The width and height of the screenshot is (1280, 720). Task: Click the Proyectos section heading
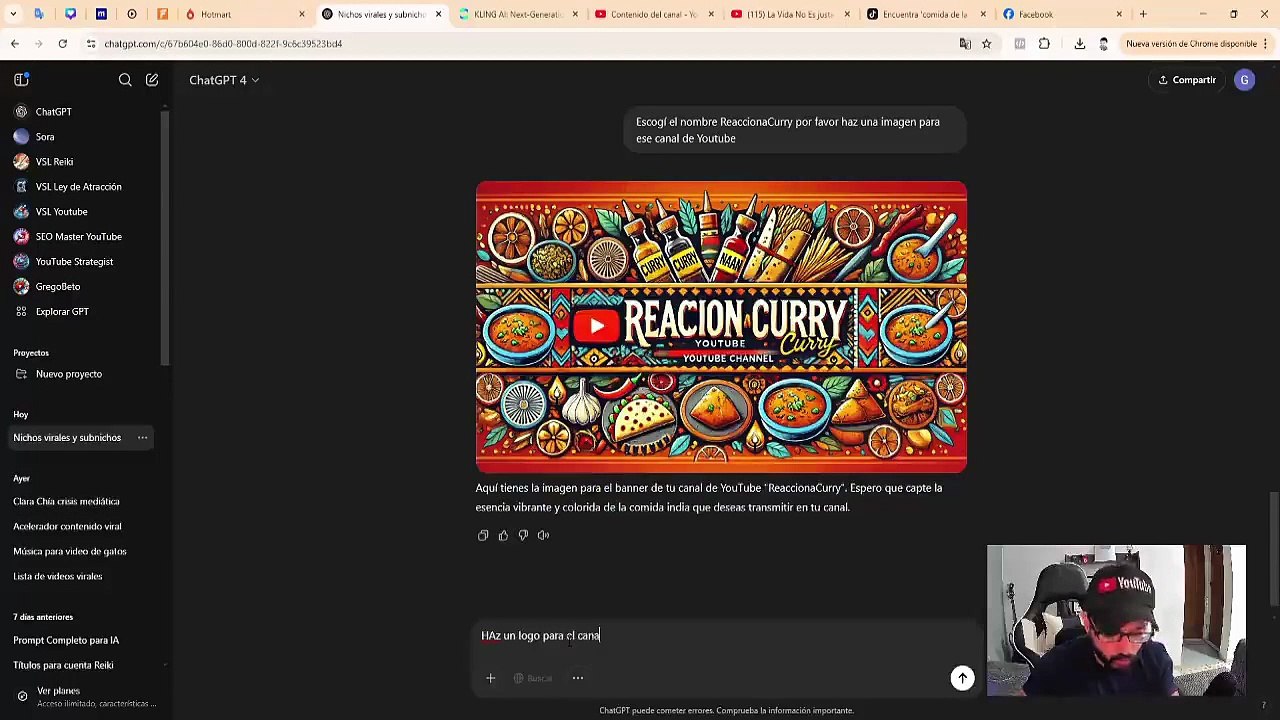[31, 353]
